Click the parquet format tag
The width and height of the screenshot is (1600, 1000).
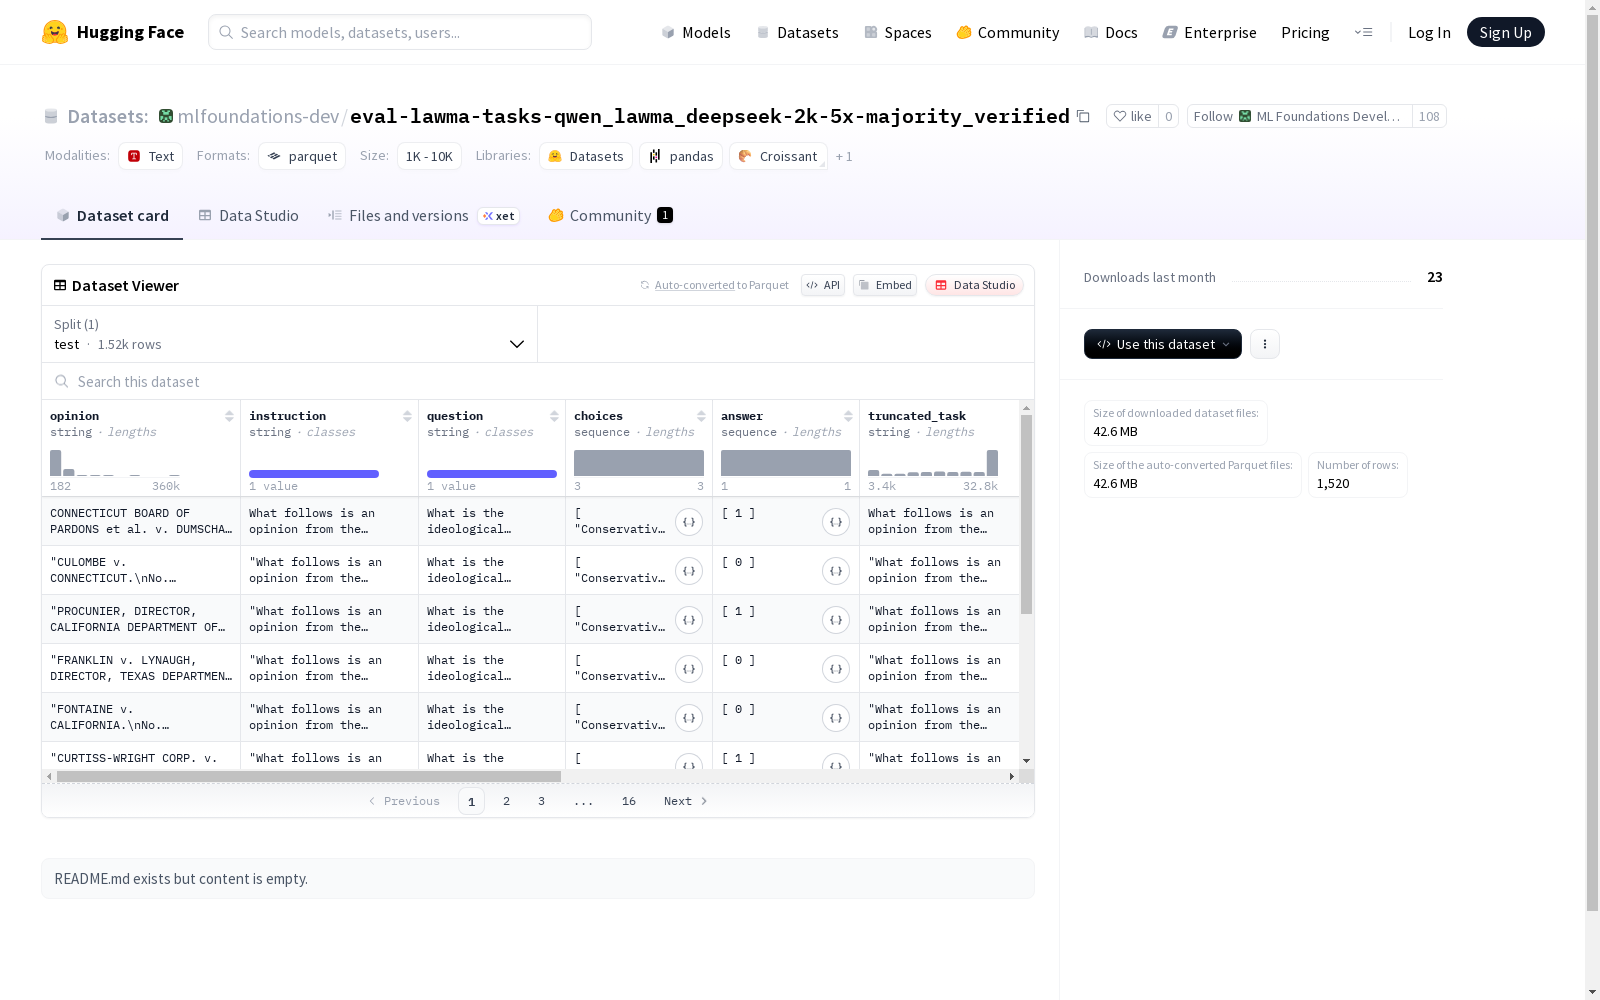click(302, 156)
